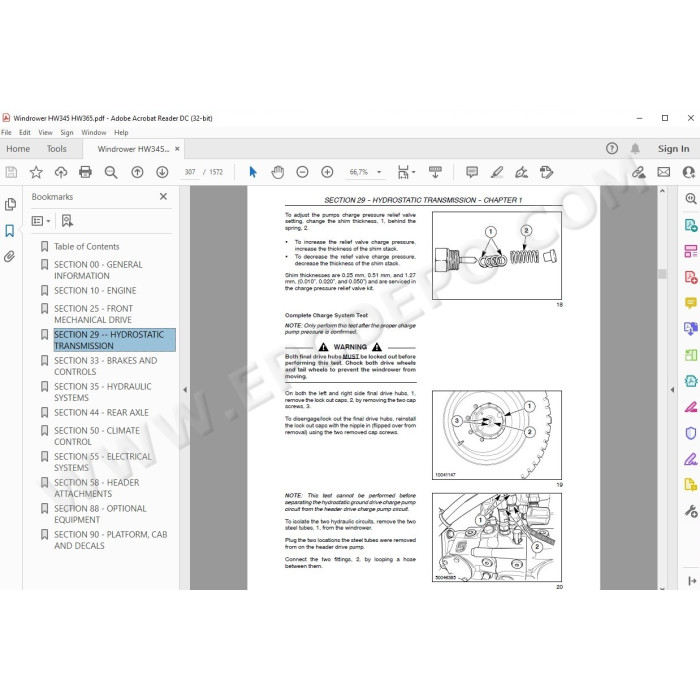Activate the hand pan tool
Screen dimensions: 700x700
click(x=278, y=172)
